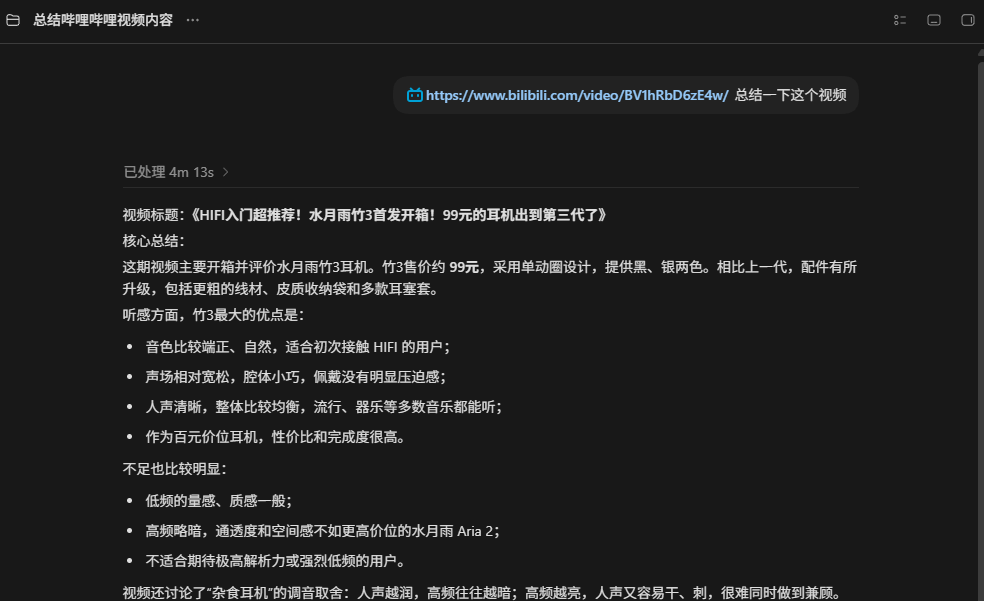
Task: Open the bilibili video link BV1hRbD6zE4w
Action: tap(577, 95)
